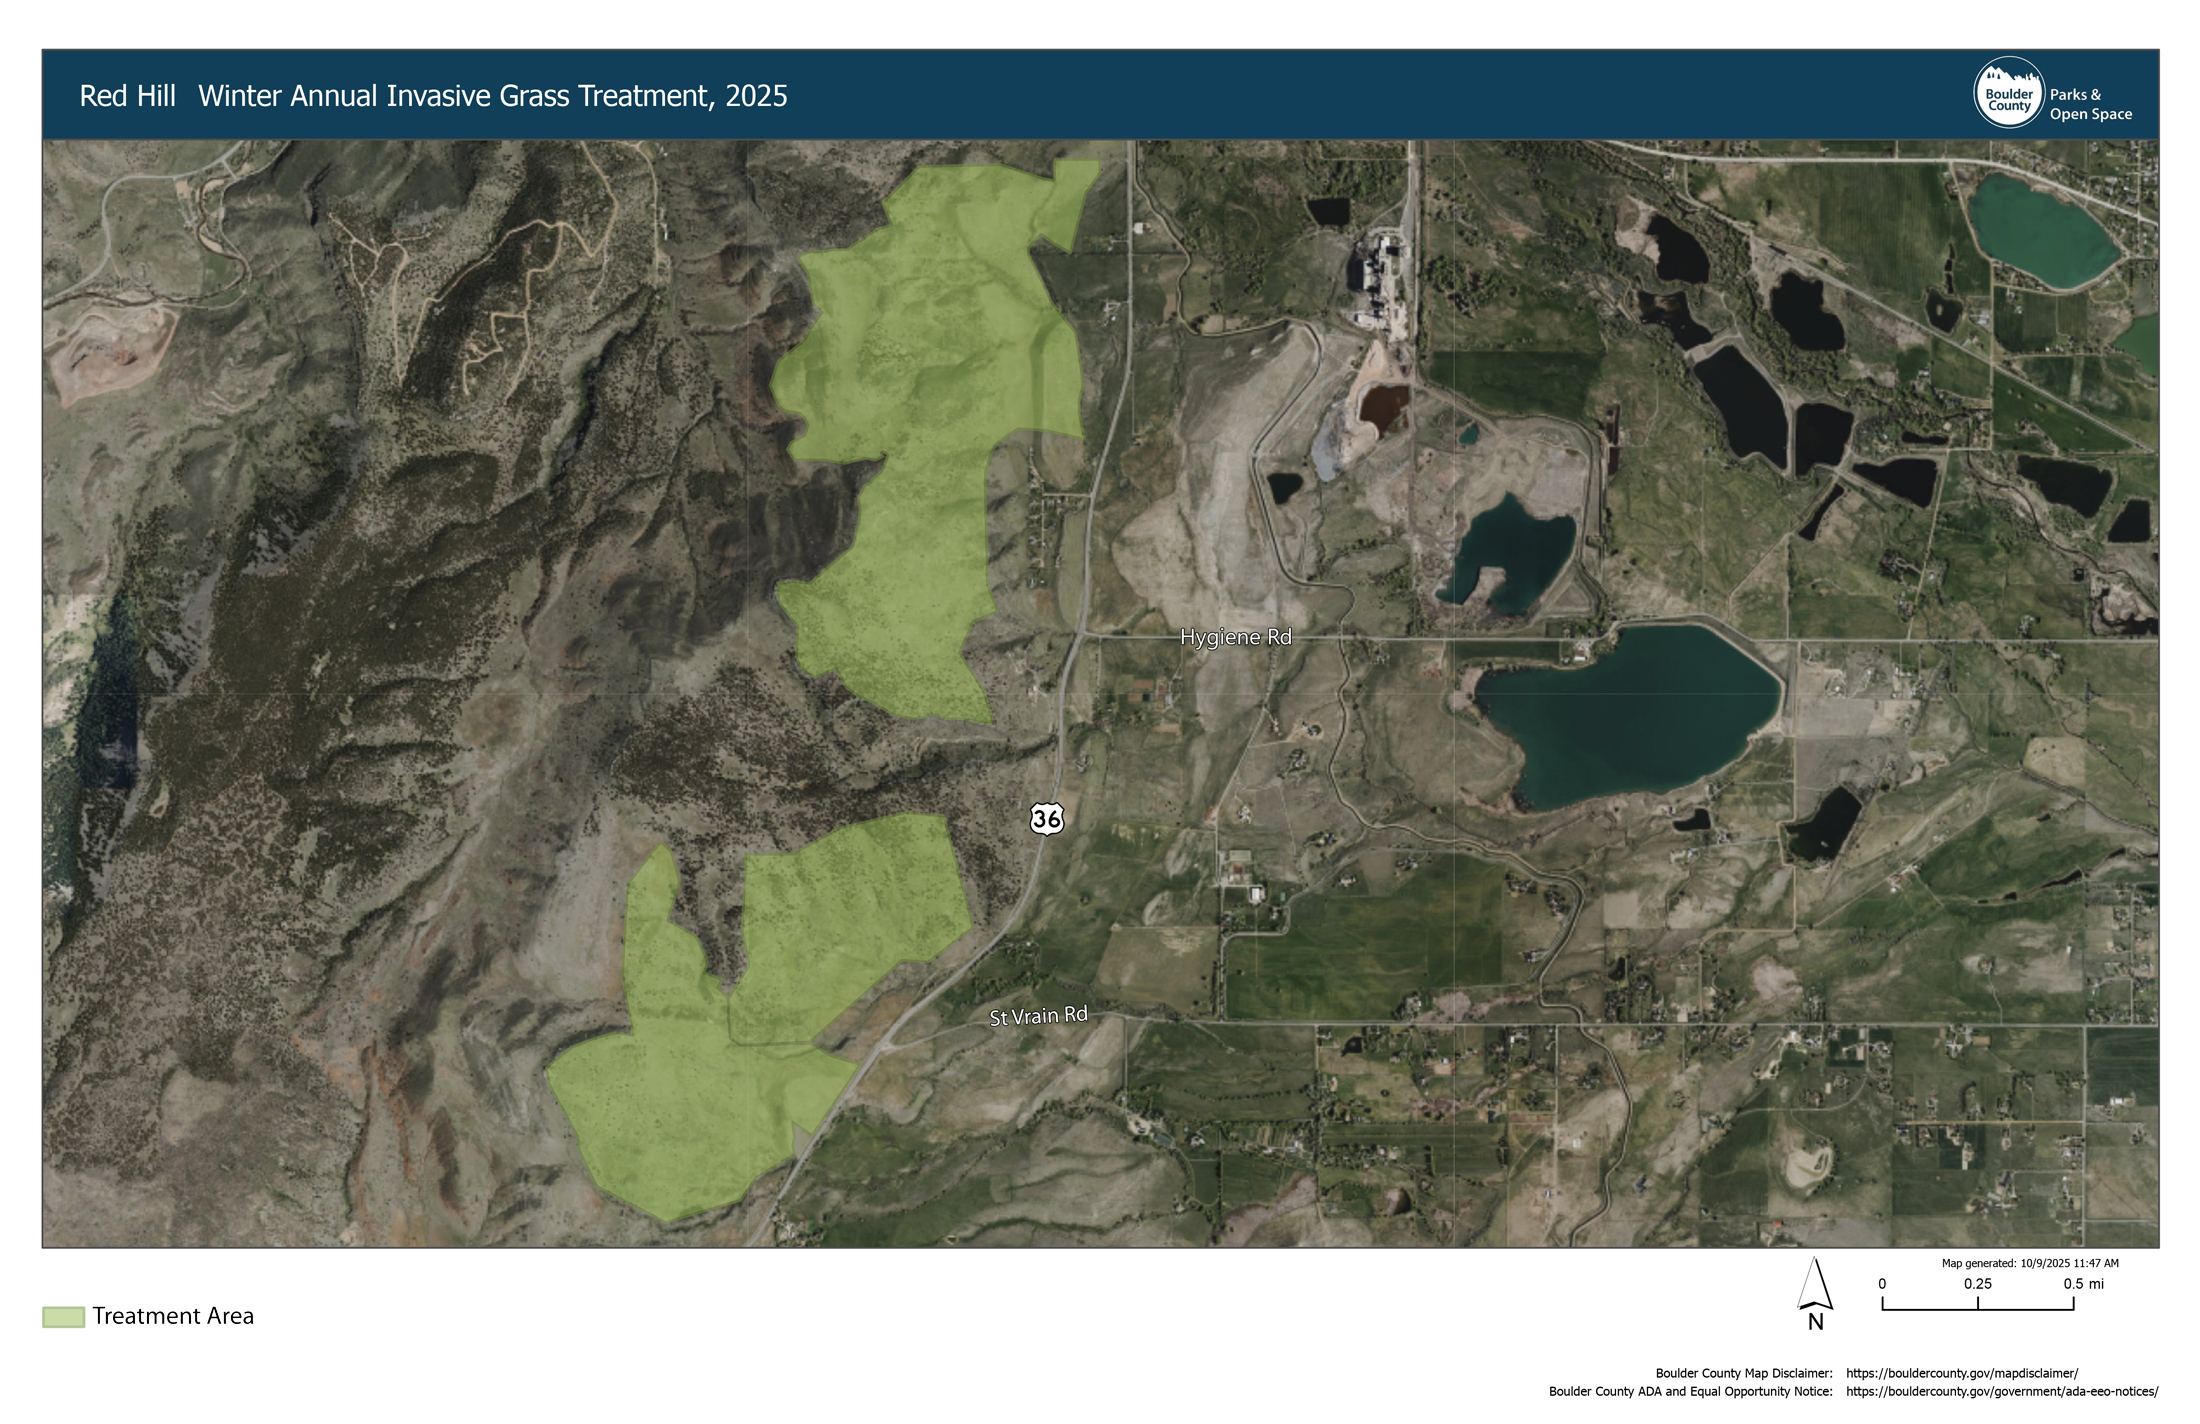Click the US Route 36 highway shield
The image size is (2200, 1424).
[1046, 819]
